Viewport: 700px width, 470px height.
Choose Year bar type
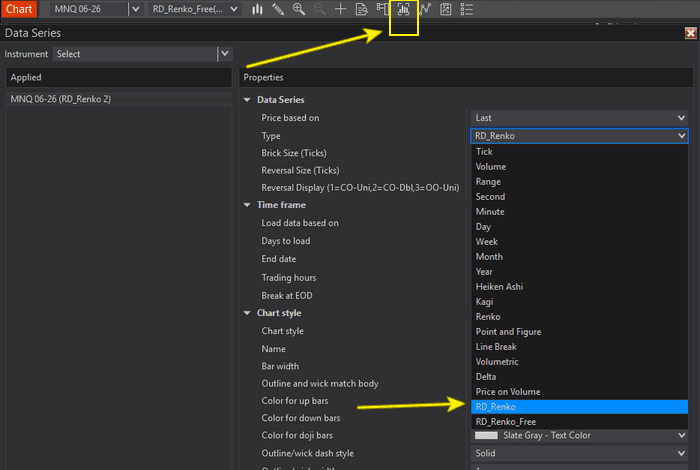[x=579, y=272]
